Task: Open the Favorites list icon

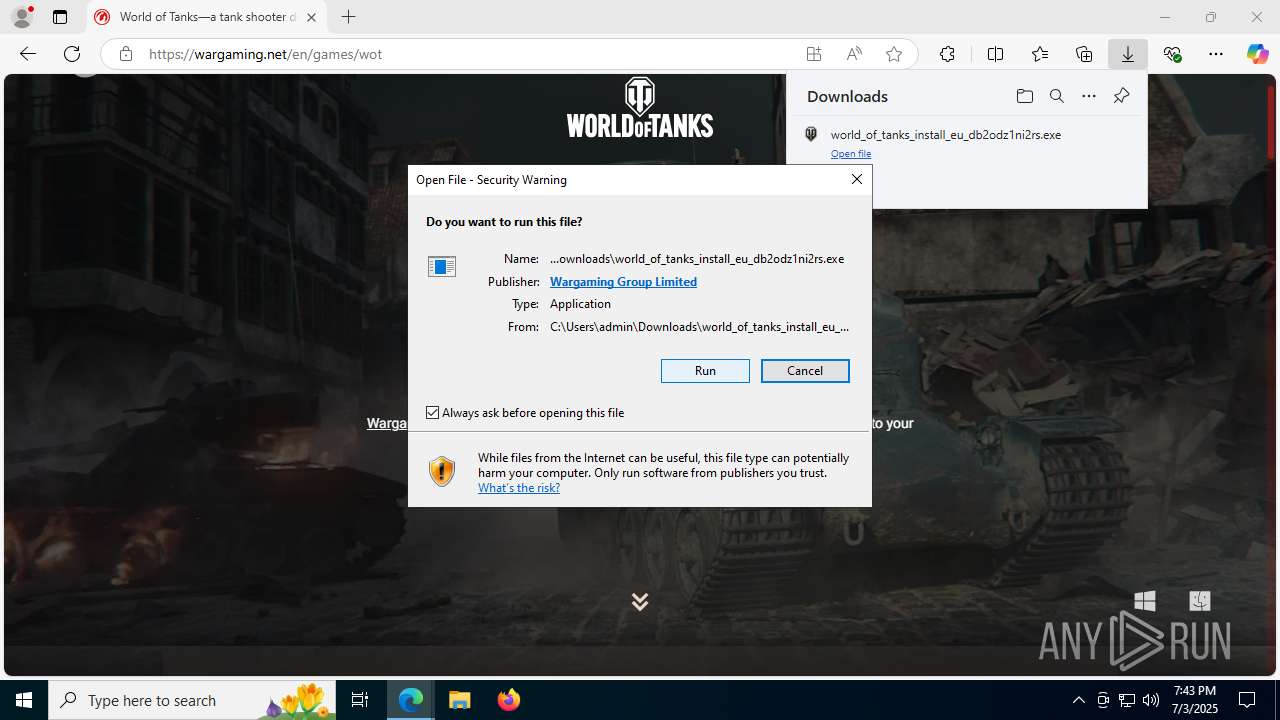Action: [x=1040, y=54]
